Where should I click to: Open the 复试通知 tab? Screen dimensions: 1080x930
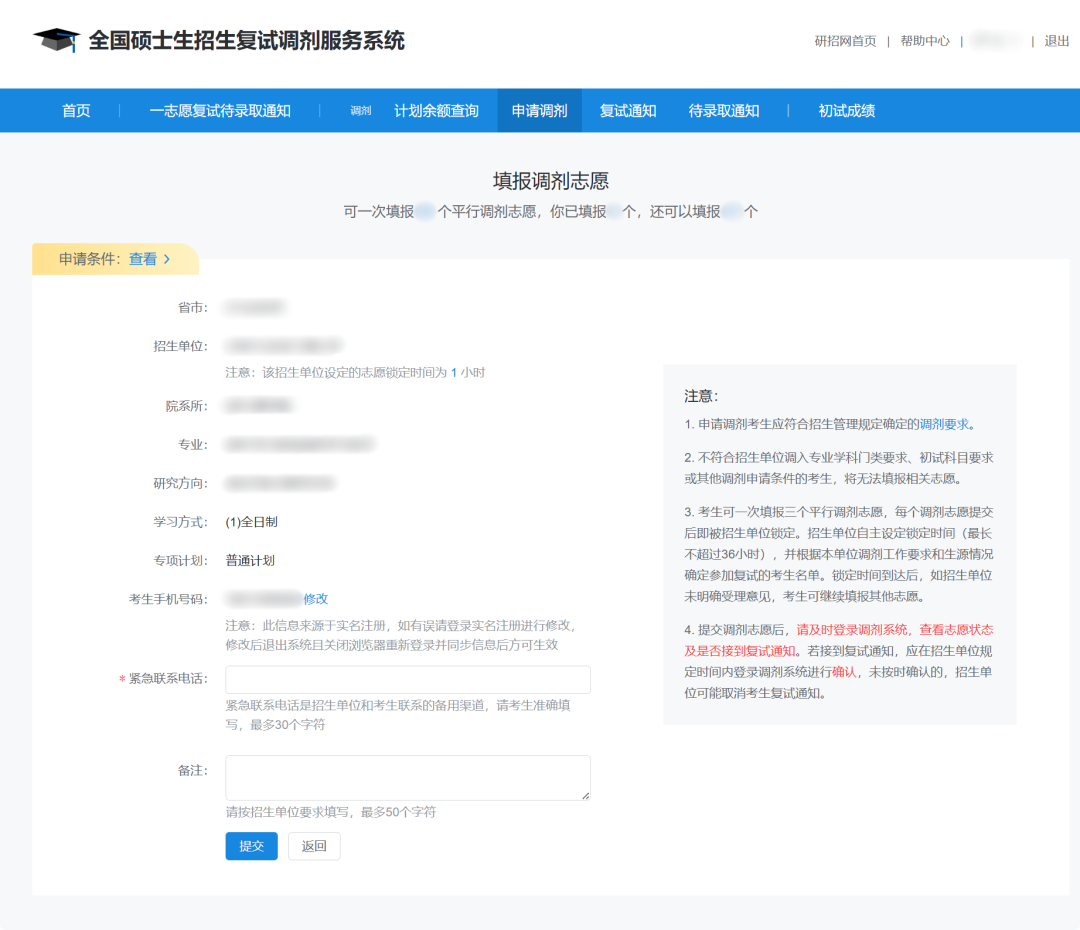[627, 110]
